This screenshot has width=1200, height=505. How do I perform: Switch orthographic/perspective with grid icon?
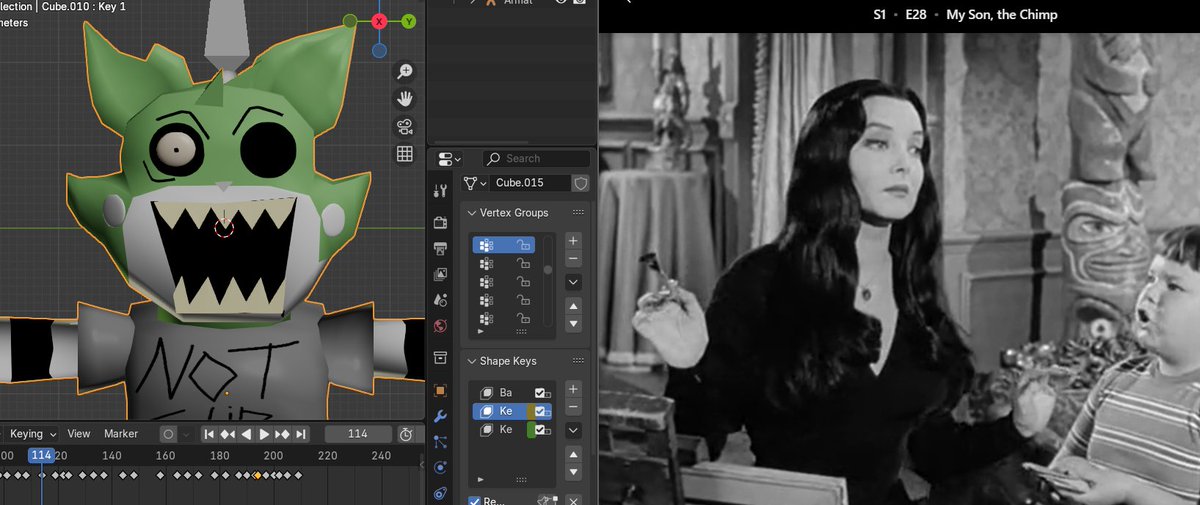[405, 153]
